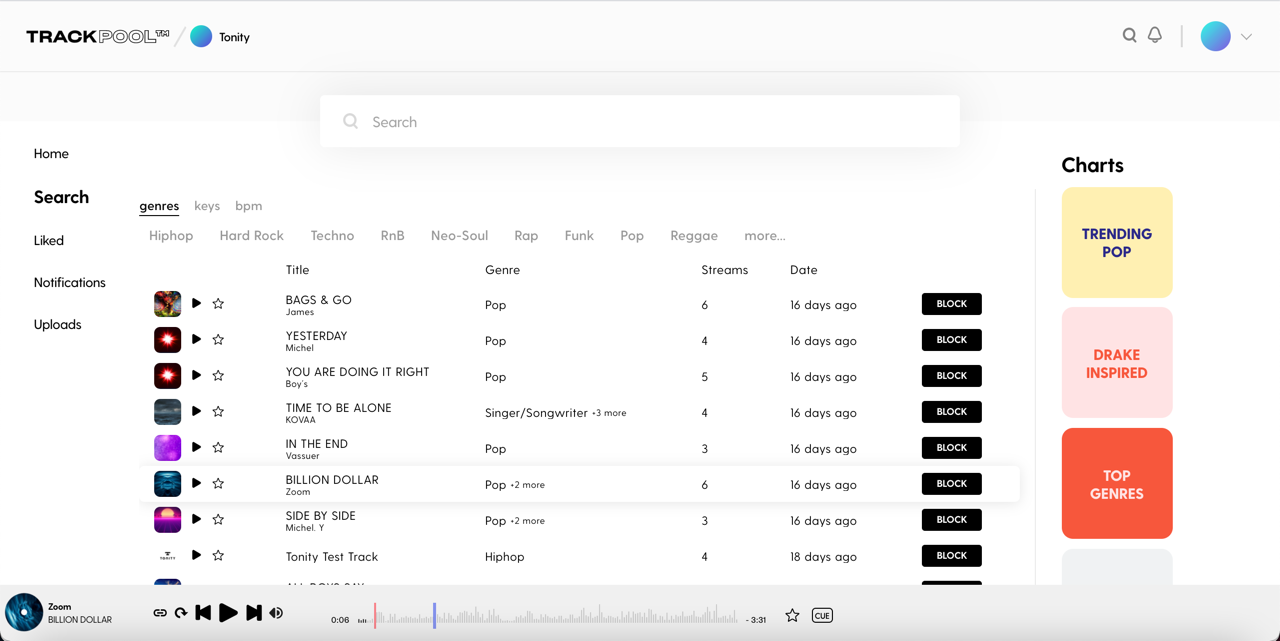Star the currently playing track in the player
The width and height of the screenshot is (1280, 641).
(792, 615)
